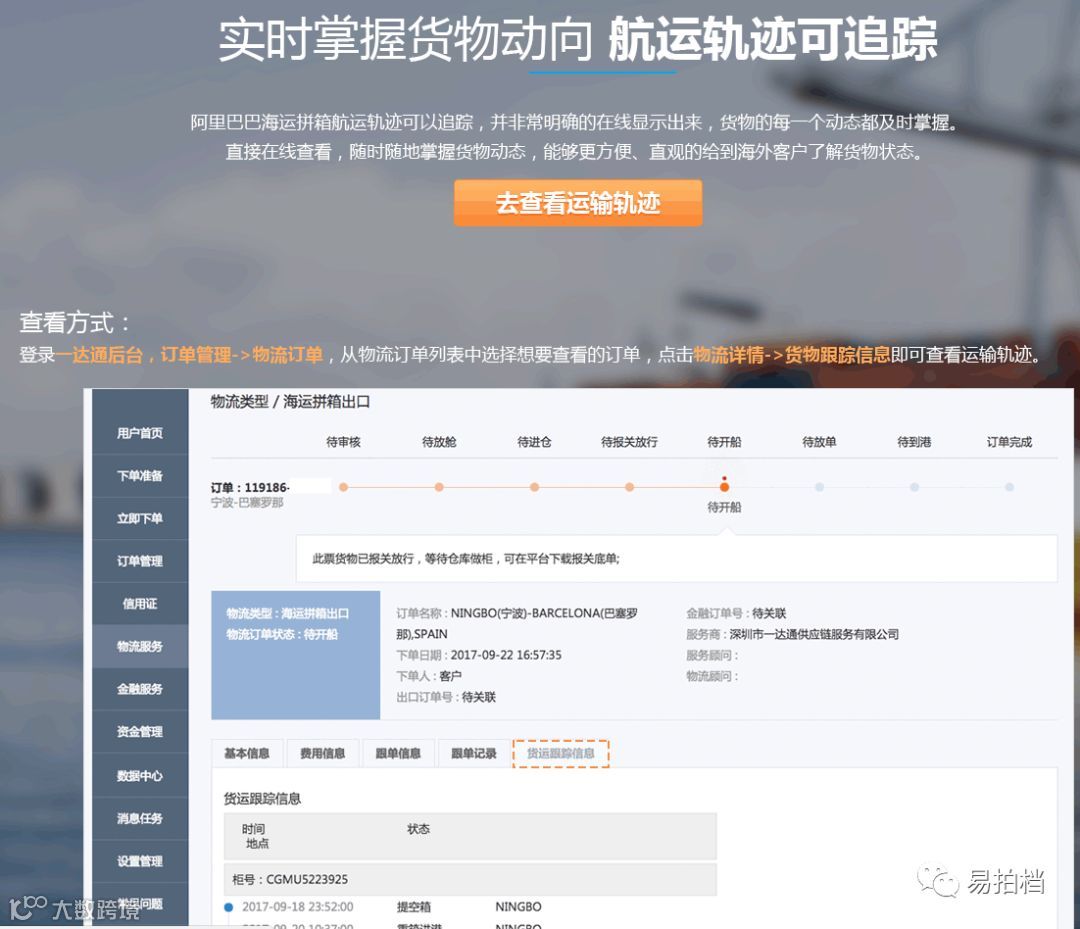1080x929 pixels.
Task: Open 数据中心 sidebar item
Action: pyautogui.click(x=140, y=776)
